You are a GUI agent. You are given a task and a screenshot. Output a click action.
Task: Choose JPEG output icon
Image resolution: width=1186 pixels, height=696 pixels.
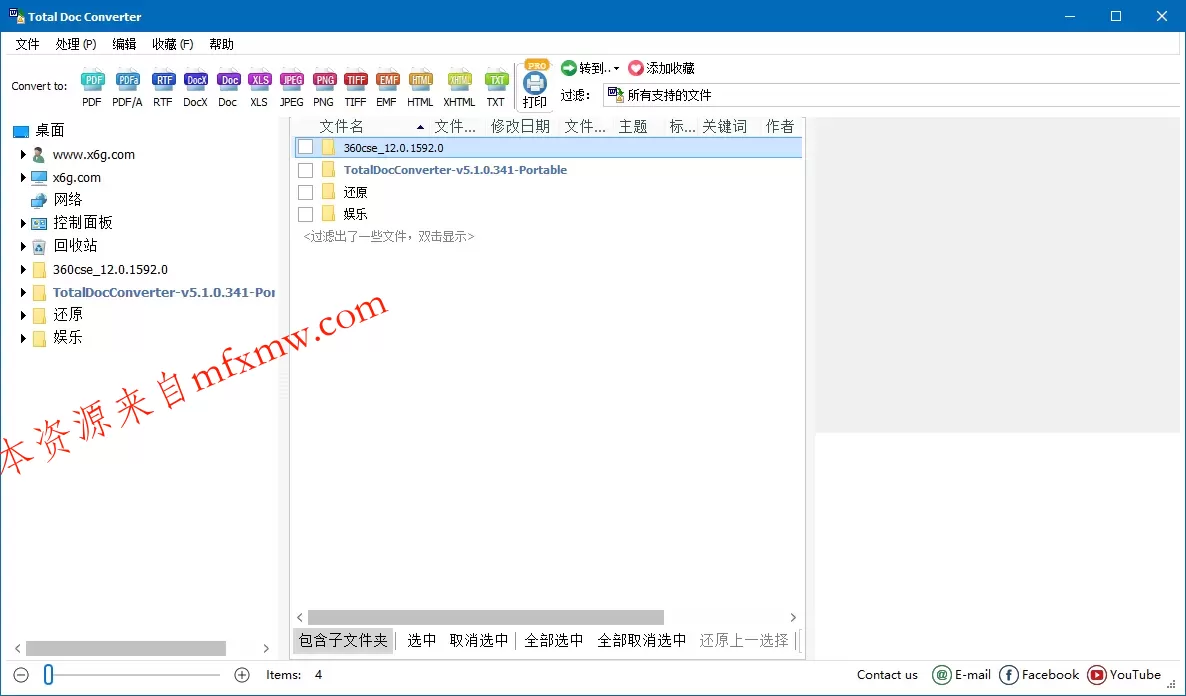pos(292,80)
